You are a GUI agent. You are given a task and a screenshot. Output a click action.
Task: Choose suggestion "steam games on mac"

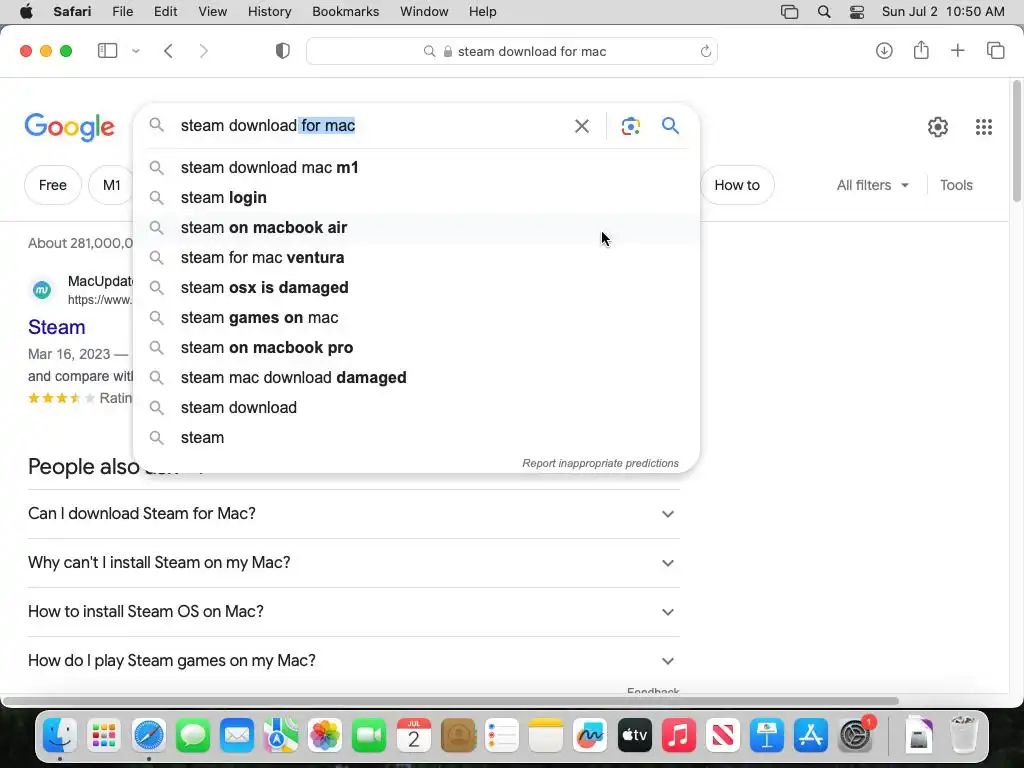[416, 318]
